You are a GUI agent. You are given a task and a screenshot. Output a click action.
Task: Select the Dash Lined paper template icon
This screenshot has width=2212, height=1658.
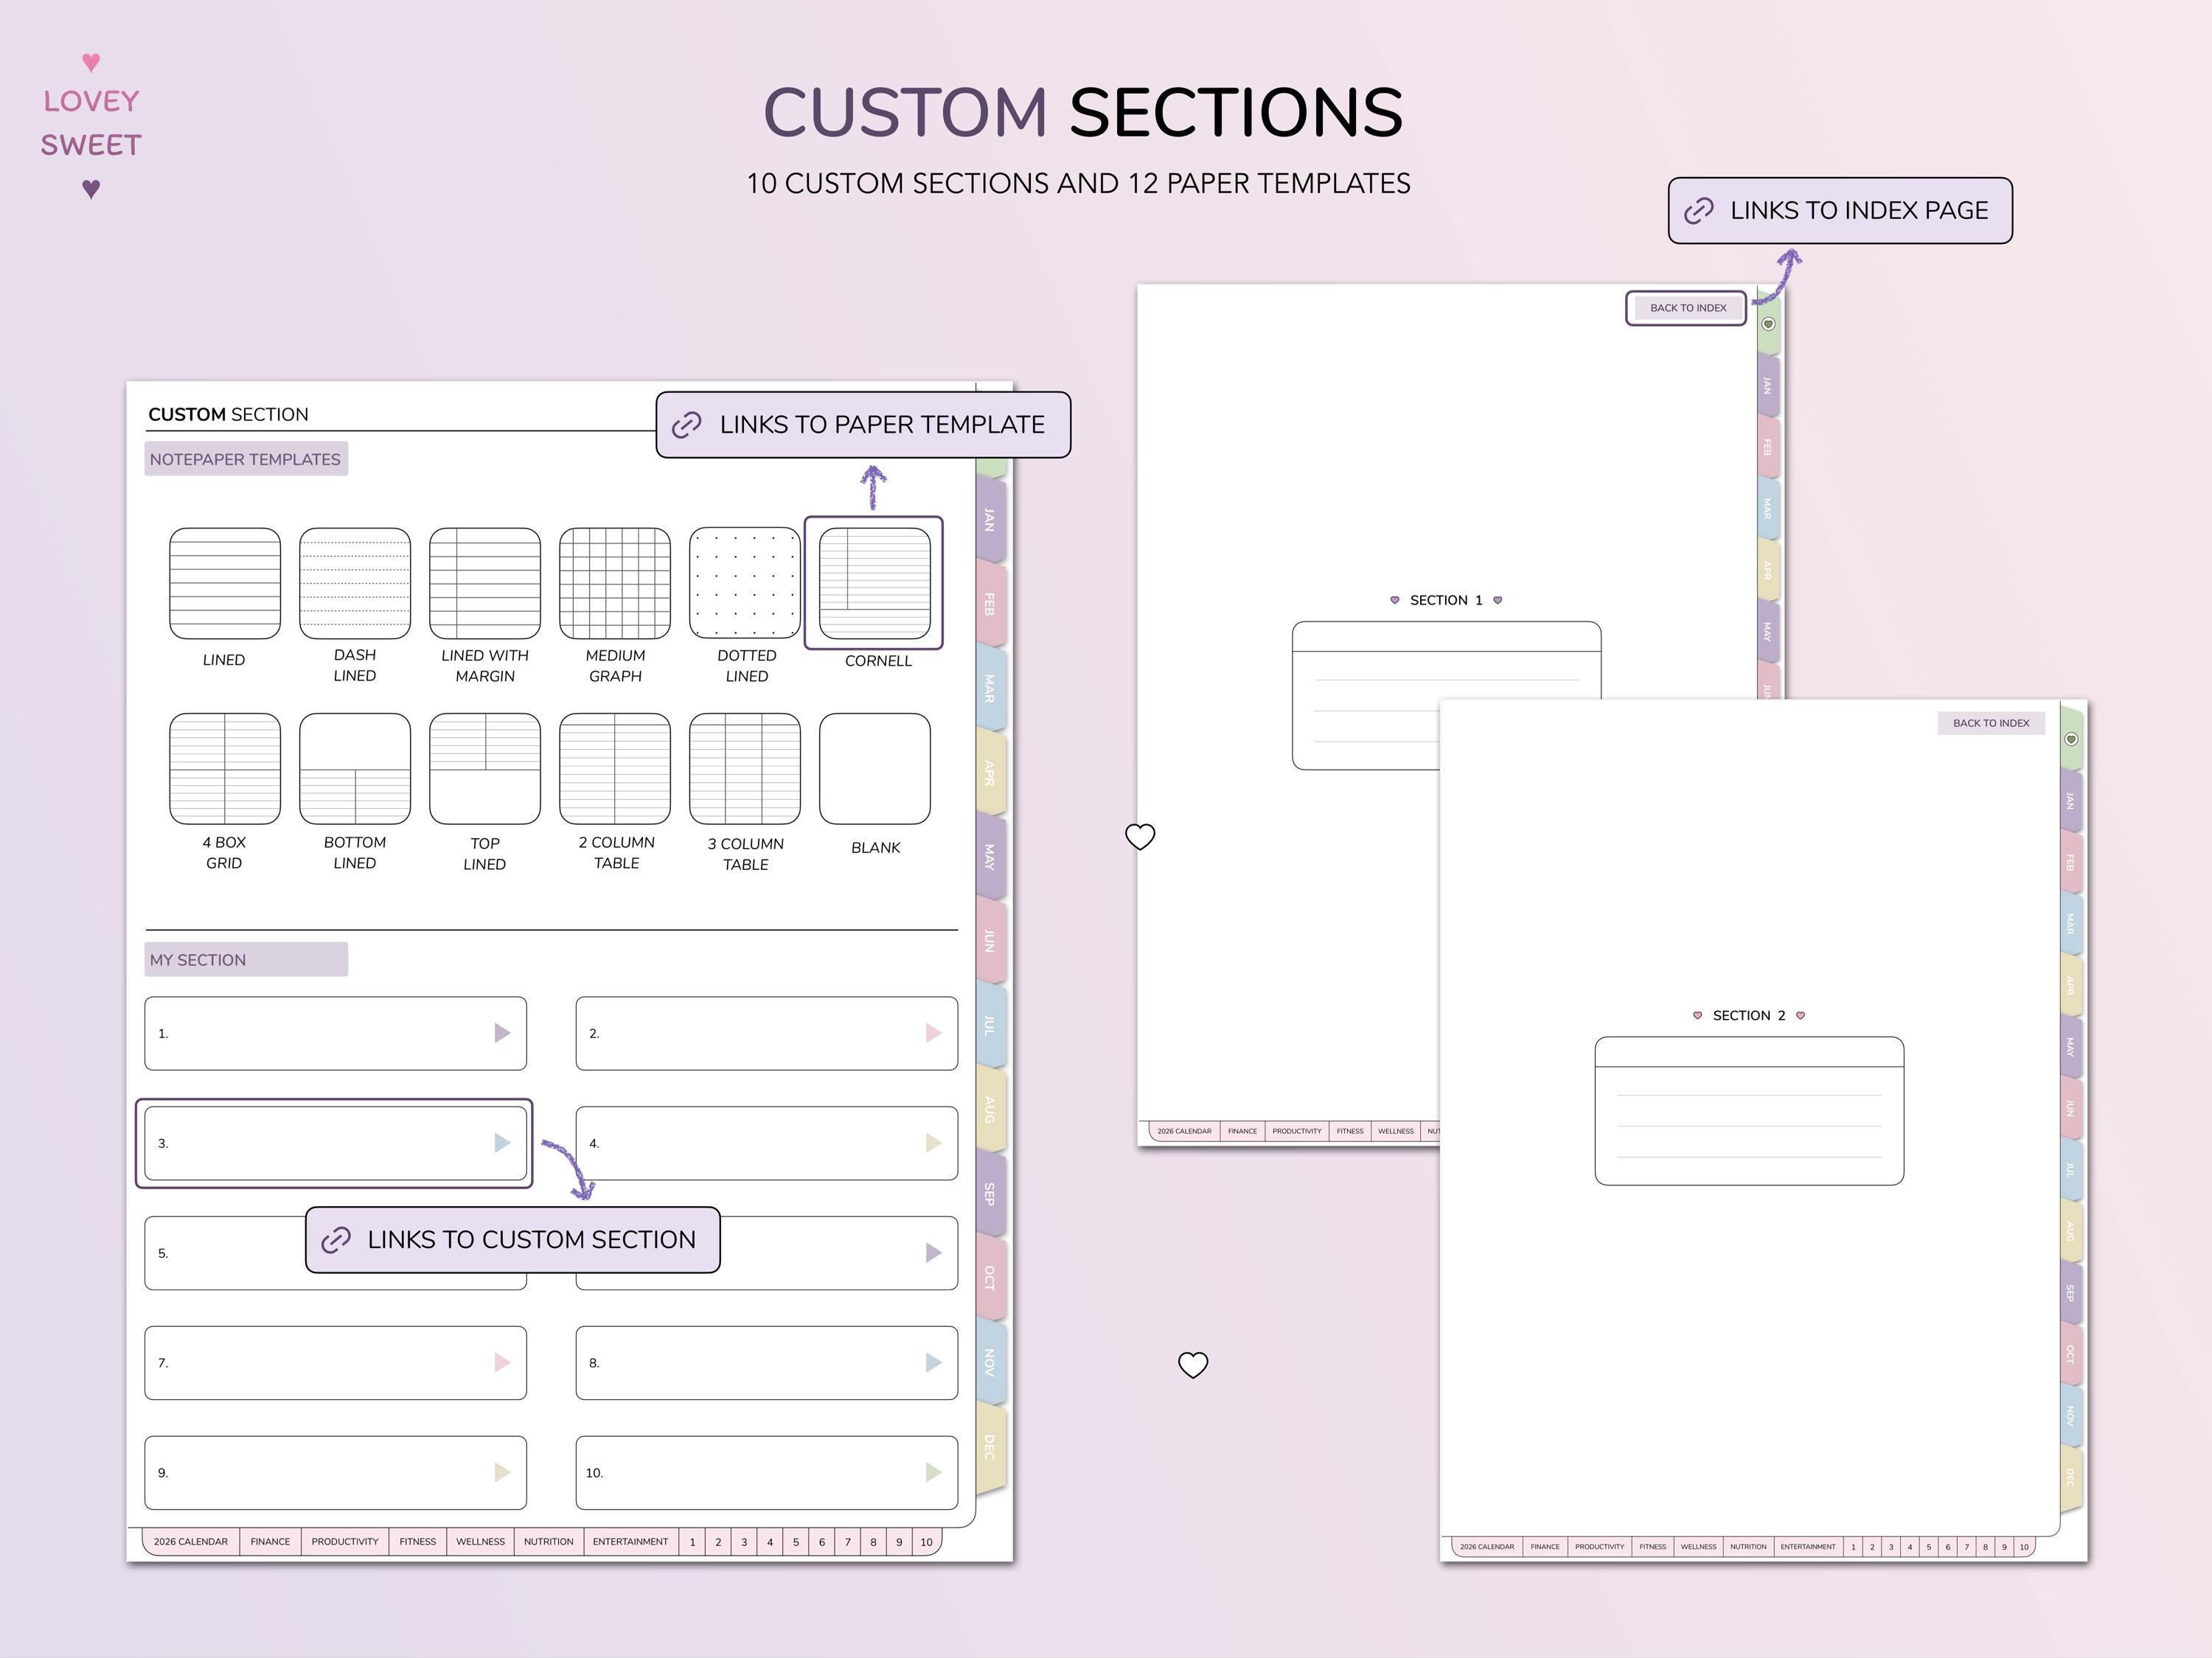pos(355,583)
